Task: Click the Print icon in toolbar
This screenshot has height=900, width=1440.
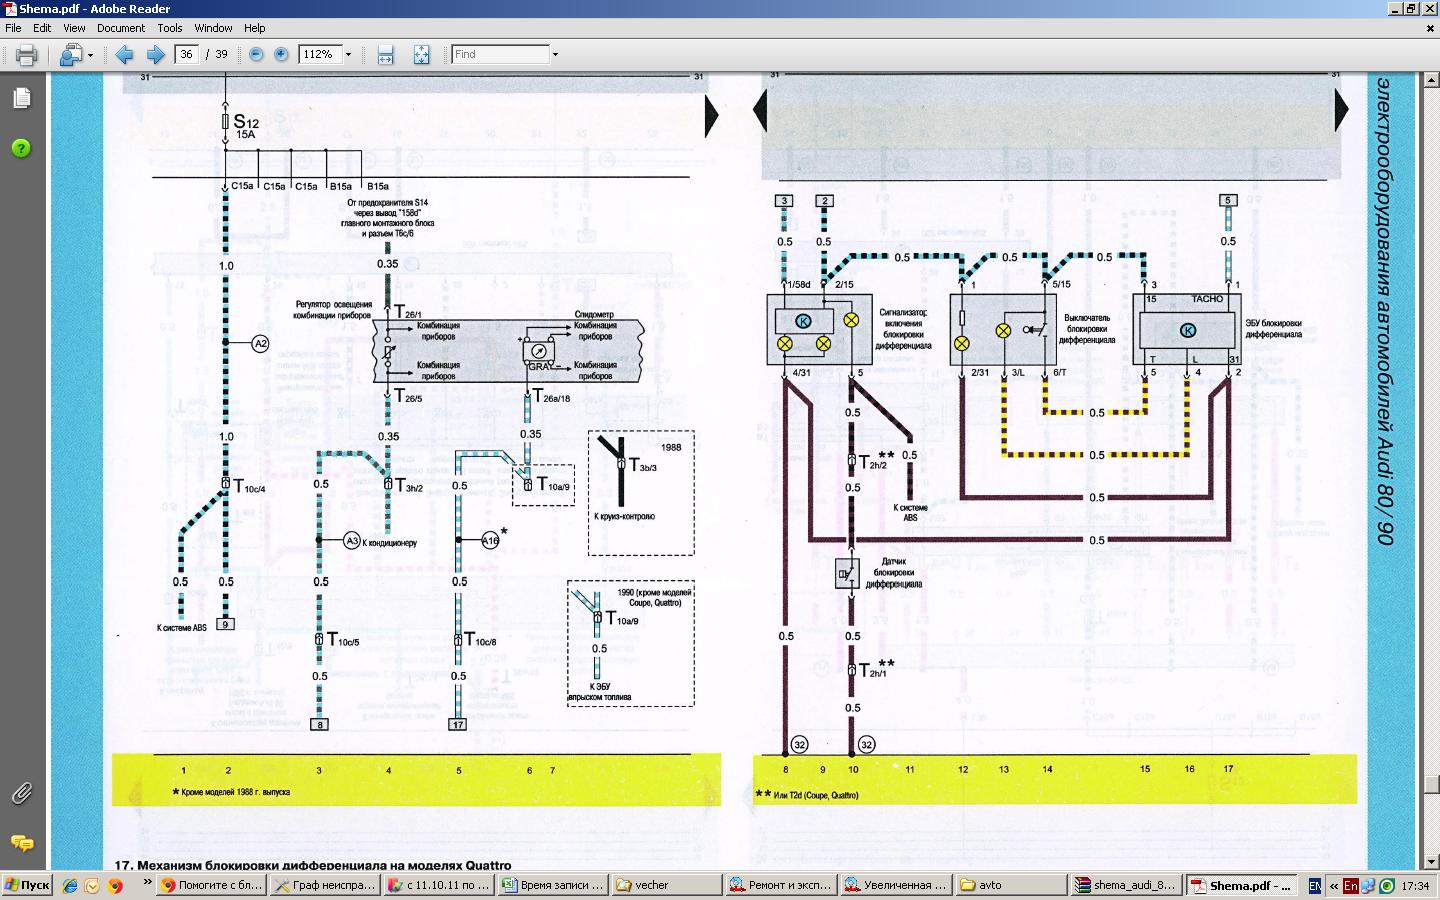Action: [x=27, y=55]
